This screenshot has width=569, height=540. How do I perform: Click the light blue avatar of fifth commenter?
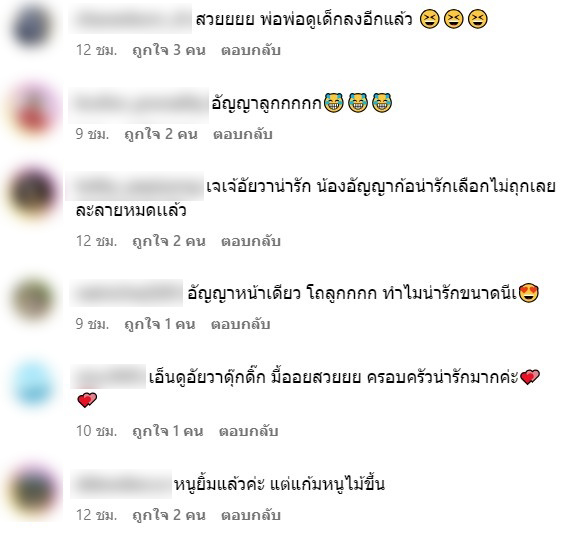[33, 385]
